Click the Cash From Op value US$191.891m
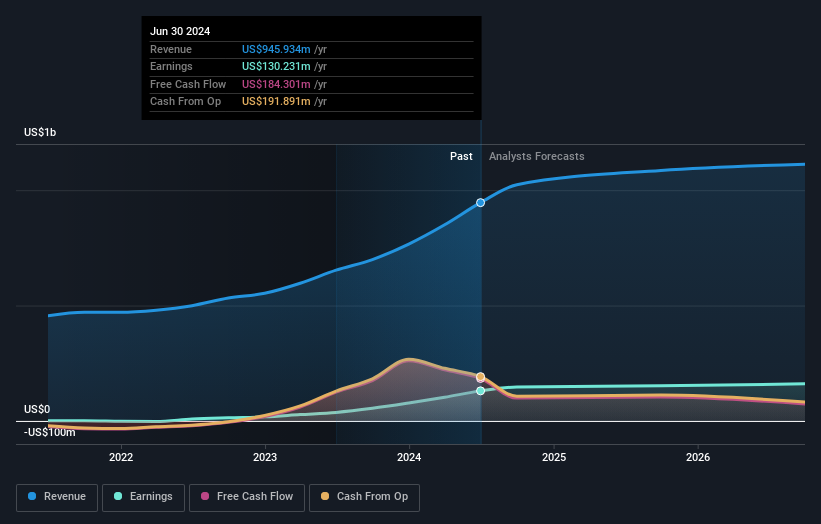Image resolution: width=821 pixels, height=524 pixels. (x=276, y=102)
